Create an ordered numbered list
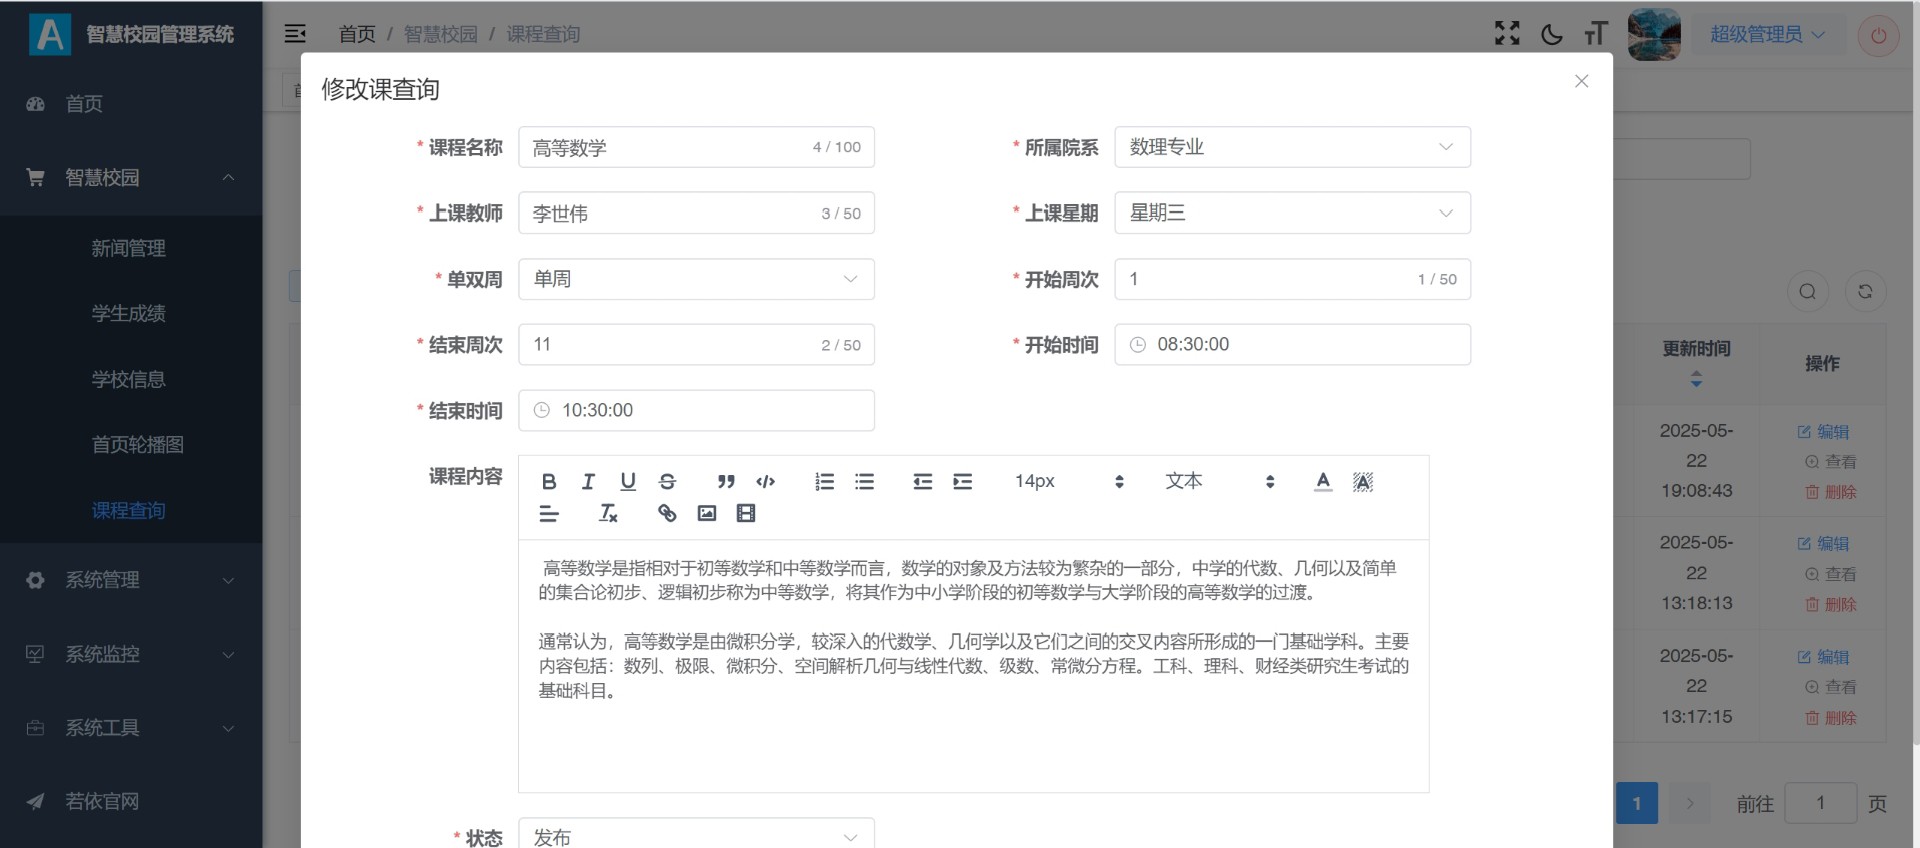1920x848 pixels. (824, 482)
